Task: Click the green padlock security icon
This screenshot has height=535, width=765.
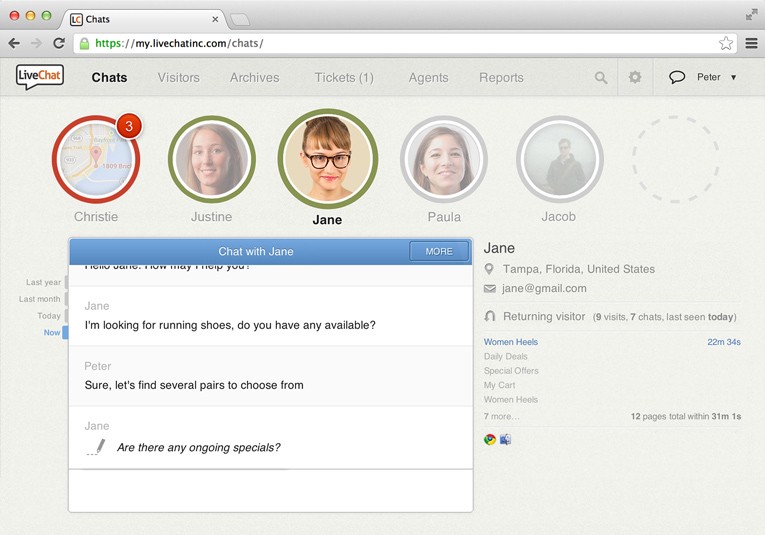Action: point(84,43)
